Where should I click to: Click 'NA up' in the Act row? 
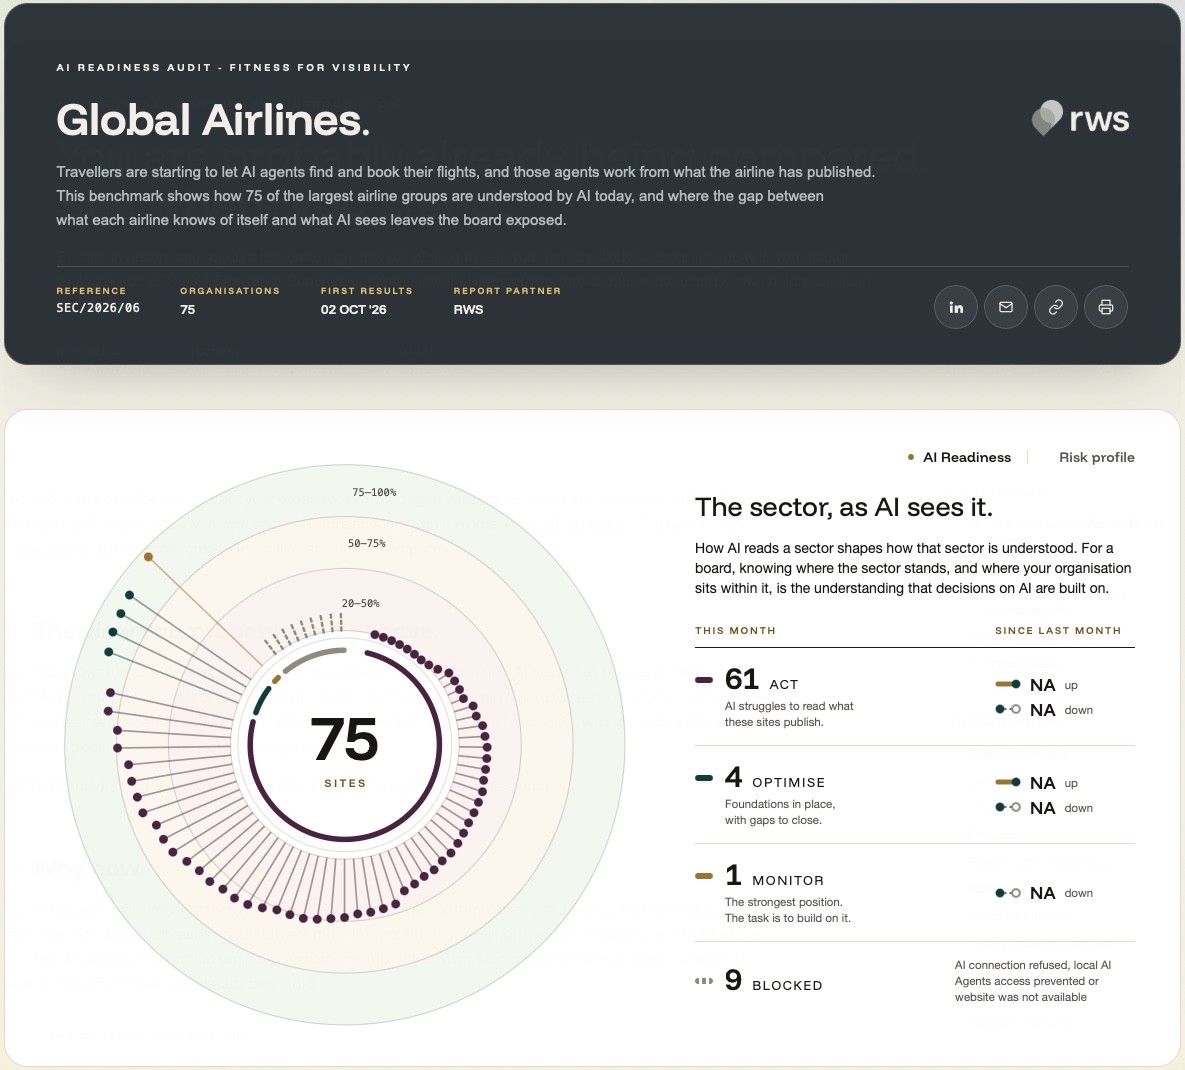[x=1054, y=685]
